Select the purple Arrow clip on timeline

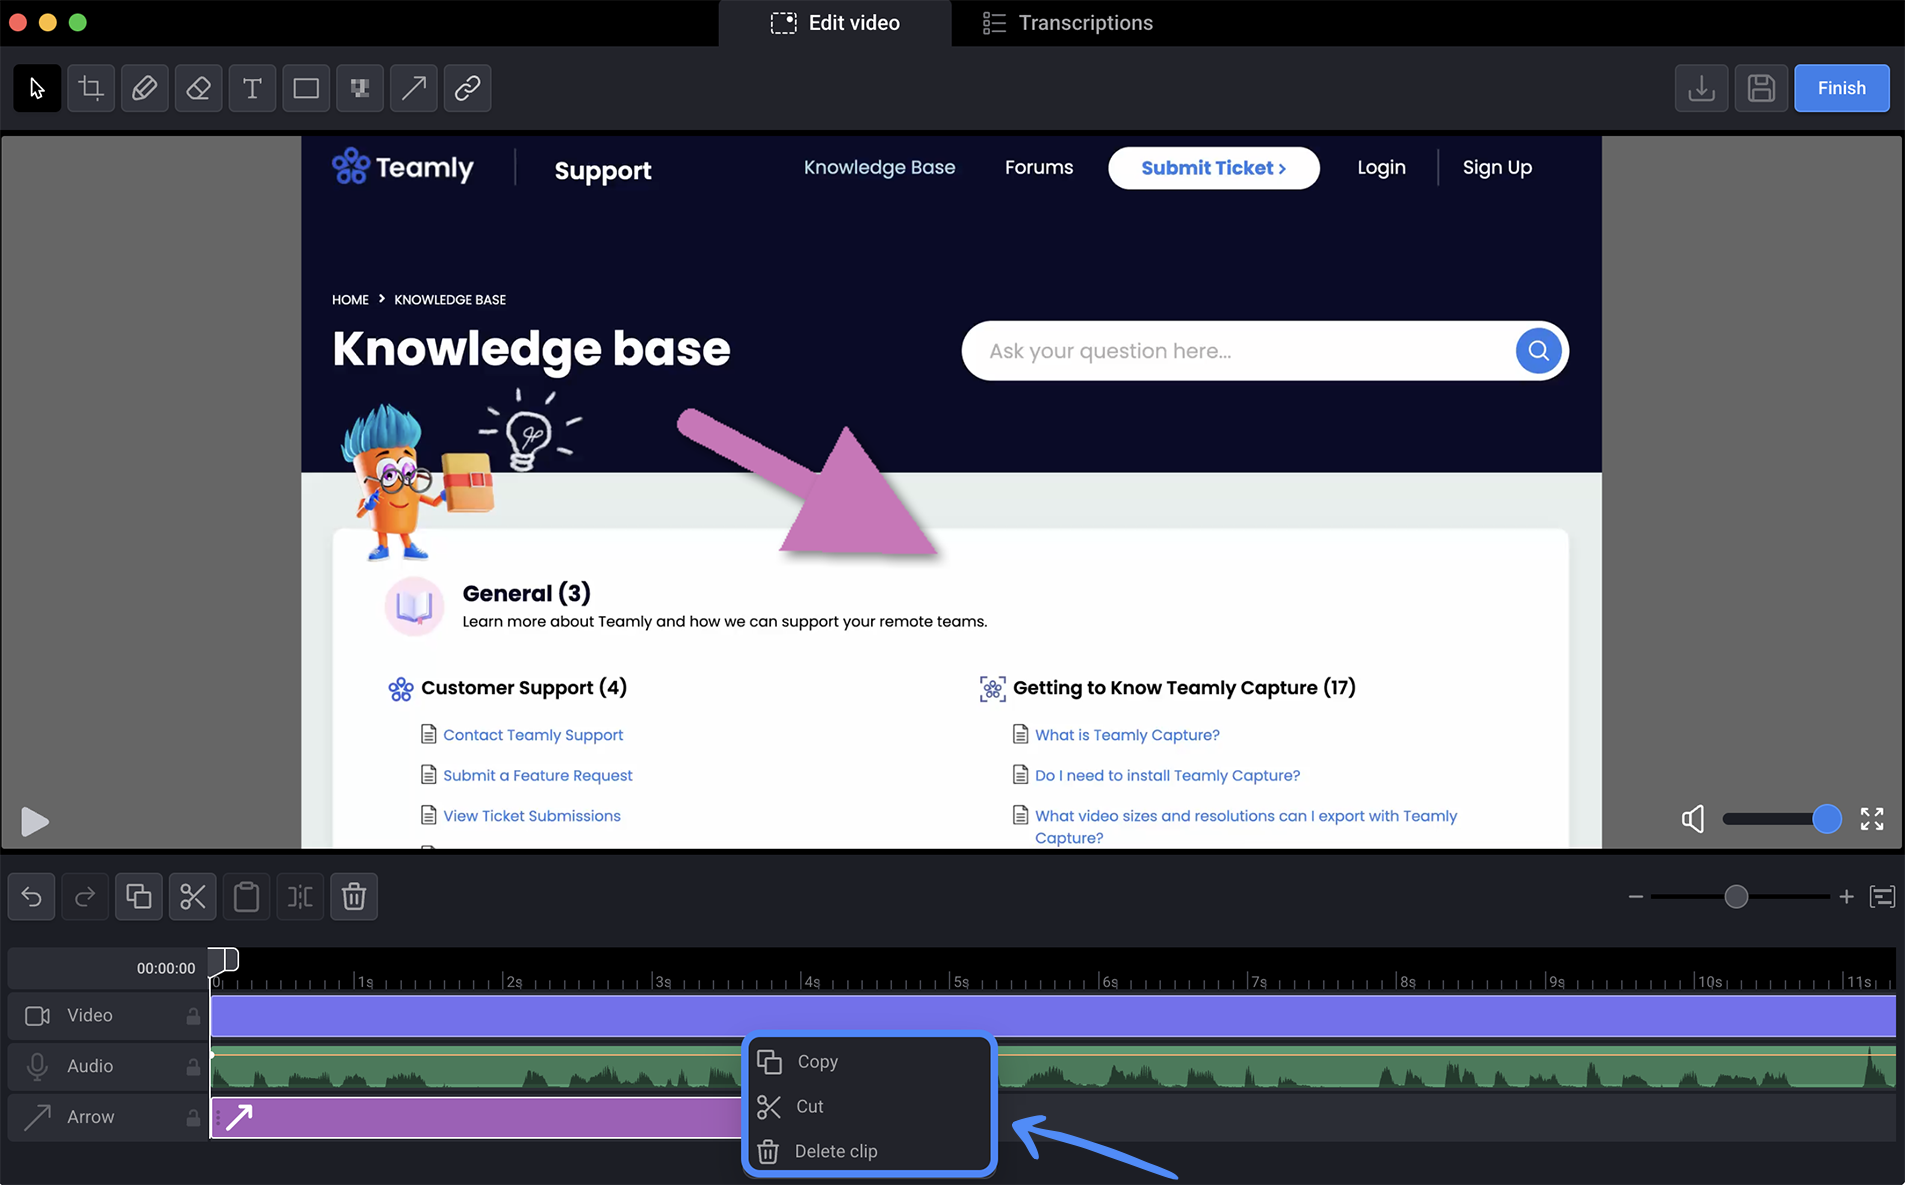point(476,1117)
